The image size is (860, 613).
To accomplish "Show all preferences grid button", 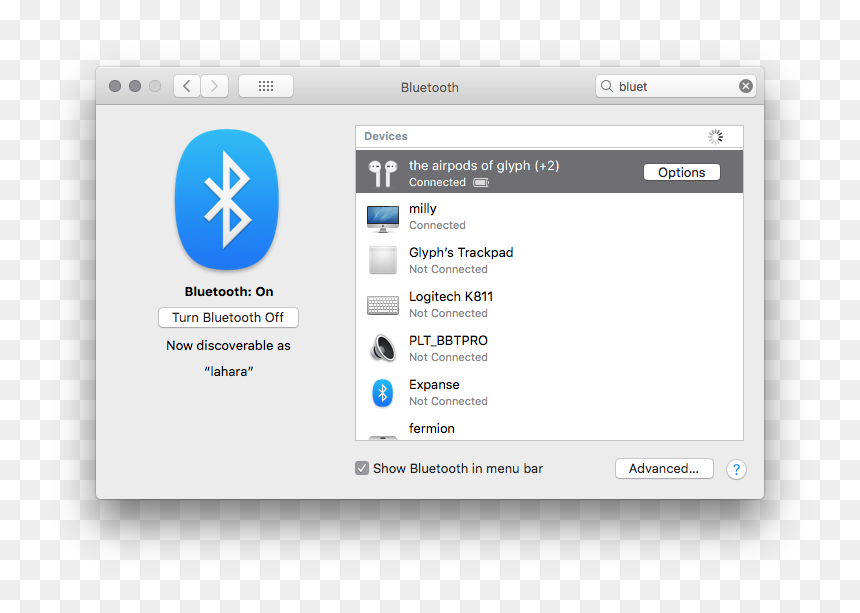I will (266, 87).
